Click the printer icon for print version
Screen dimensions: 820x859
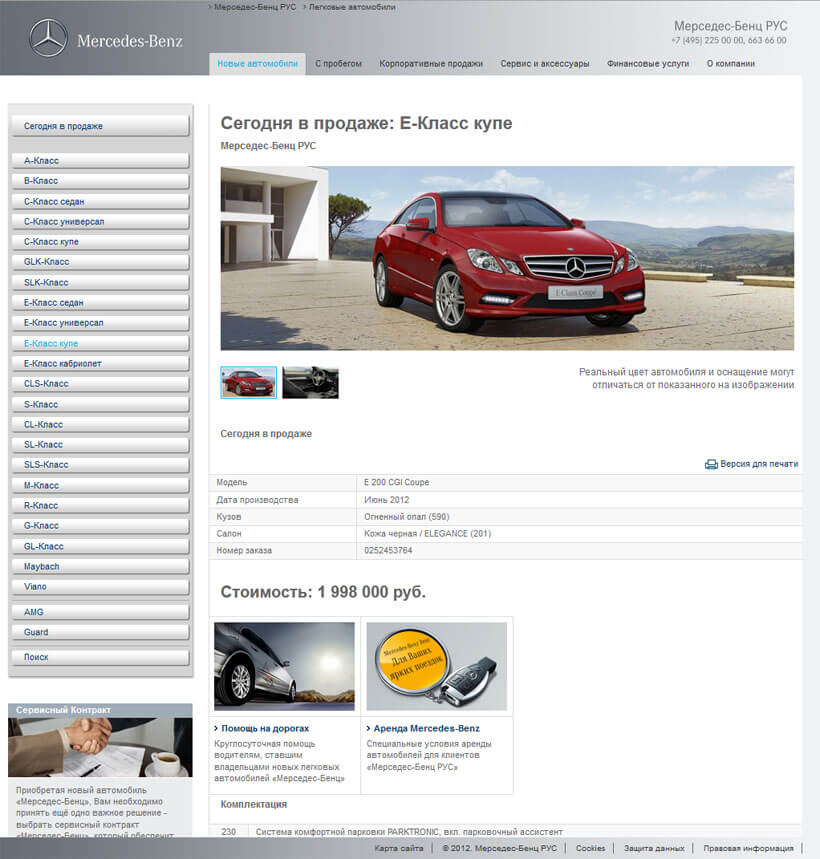click(x=711, y=465)
